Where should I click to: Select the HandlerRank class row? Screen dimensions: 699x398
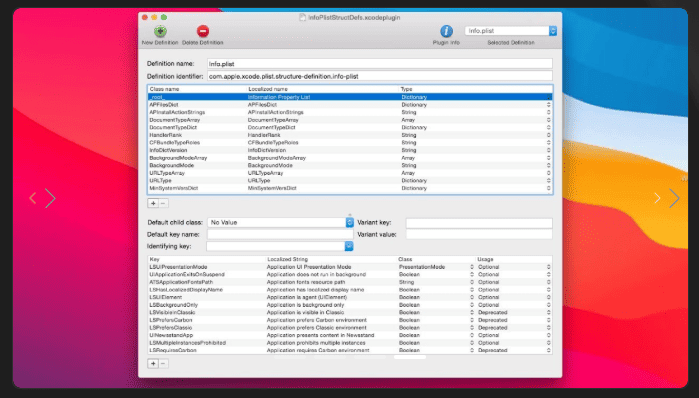tap(350, 135)
